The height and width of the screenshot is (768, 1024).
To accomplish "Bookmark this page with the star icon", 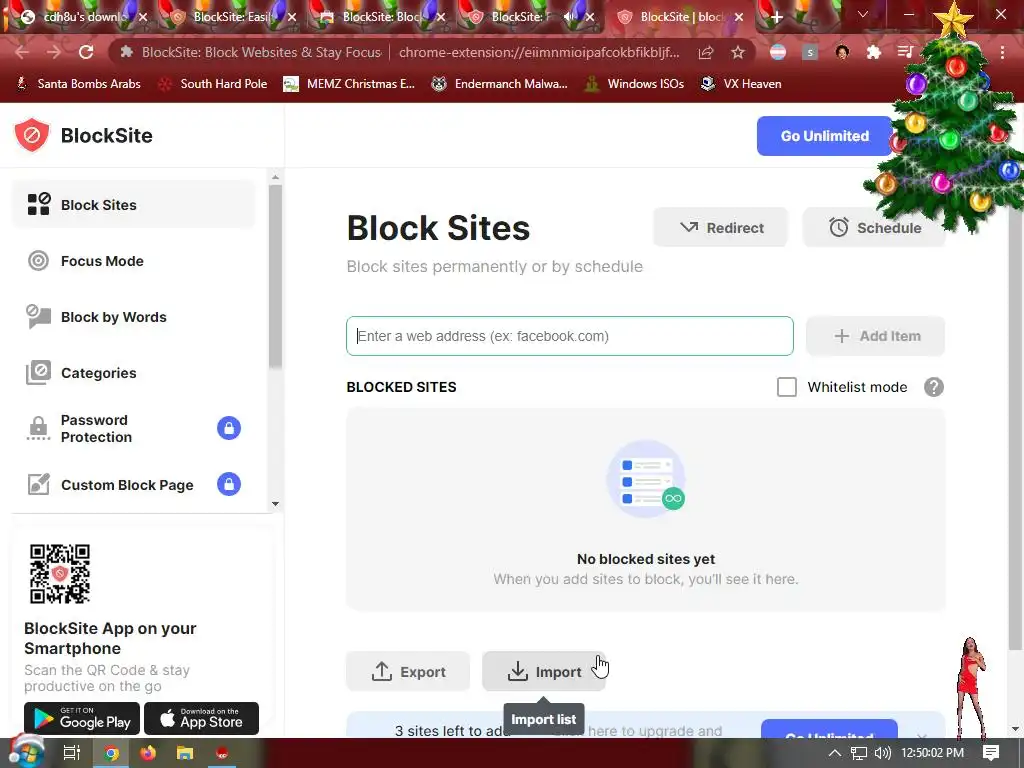I will pos(737,52).
